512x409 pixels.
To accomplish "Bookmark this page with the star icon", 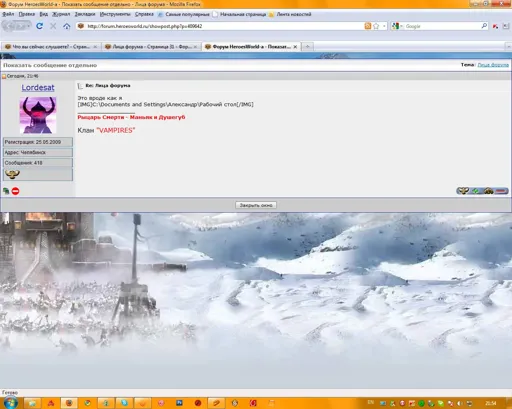I will click(x=376, y=26).
